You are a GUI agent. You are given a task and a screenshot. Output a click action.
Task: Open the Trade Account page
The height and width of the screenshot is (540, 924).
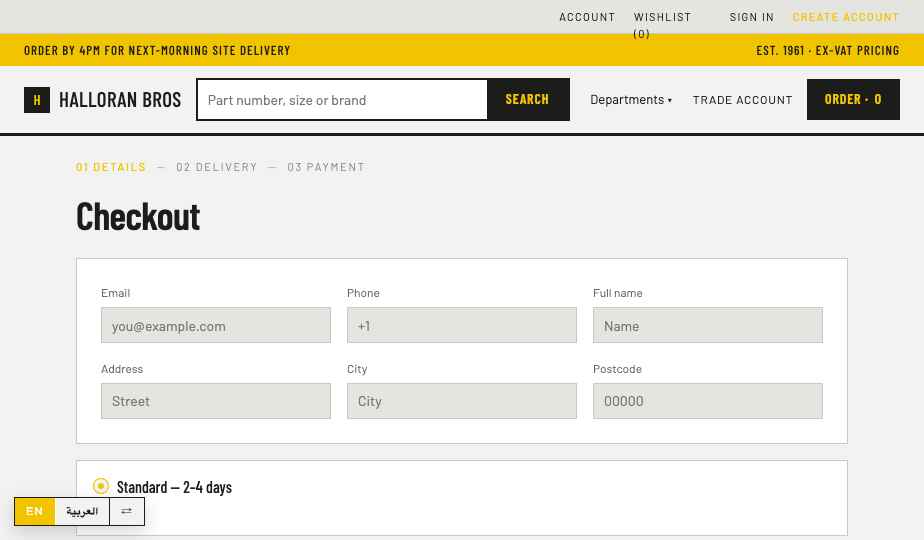coord(742,100)
